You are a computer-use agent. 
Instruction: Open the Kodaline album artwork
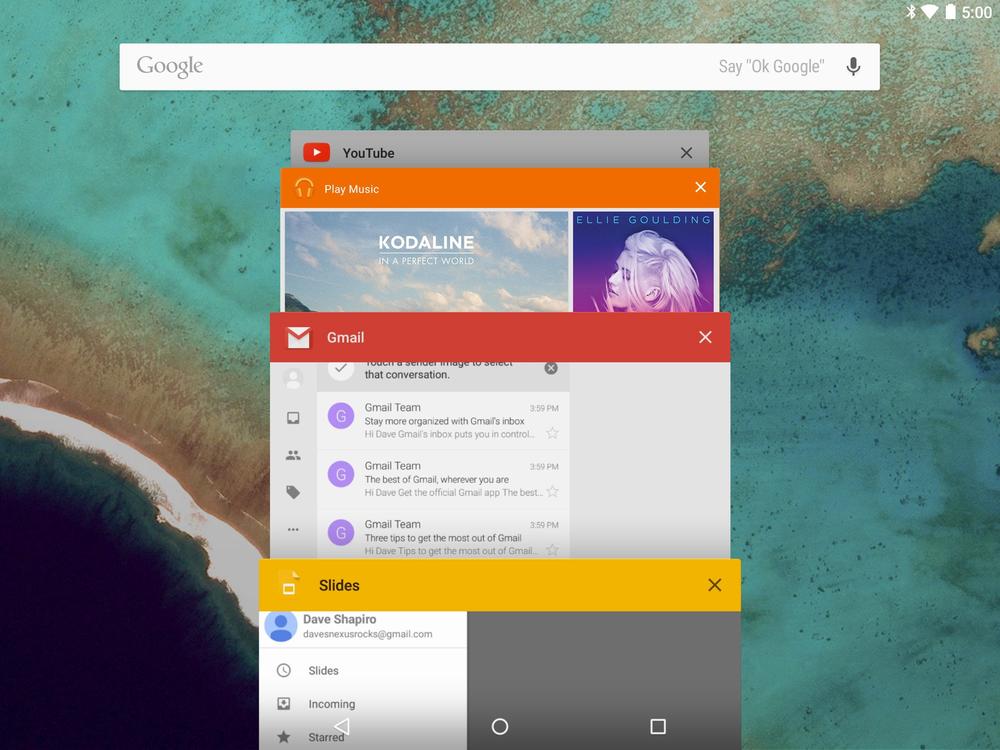pos(426,261)
